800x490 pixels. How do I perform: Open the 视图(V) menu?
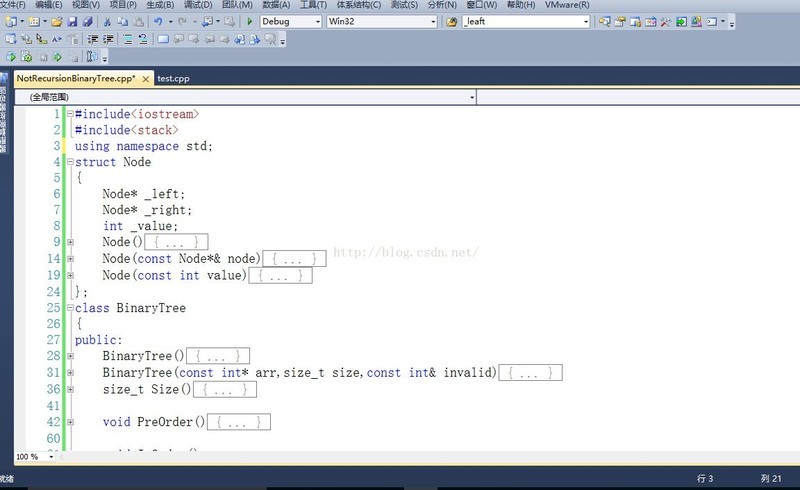86,5
